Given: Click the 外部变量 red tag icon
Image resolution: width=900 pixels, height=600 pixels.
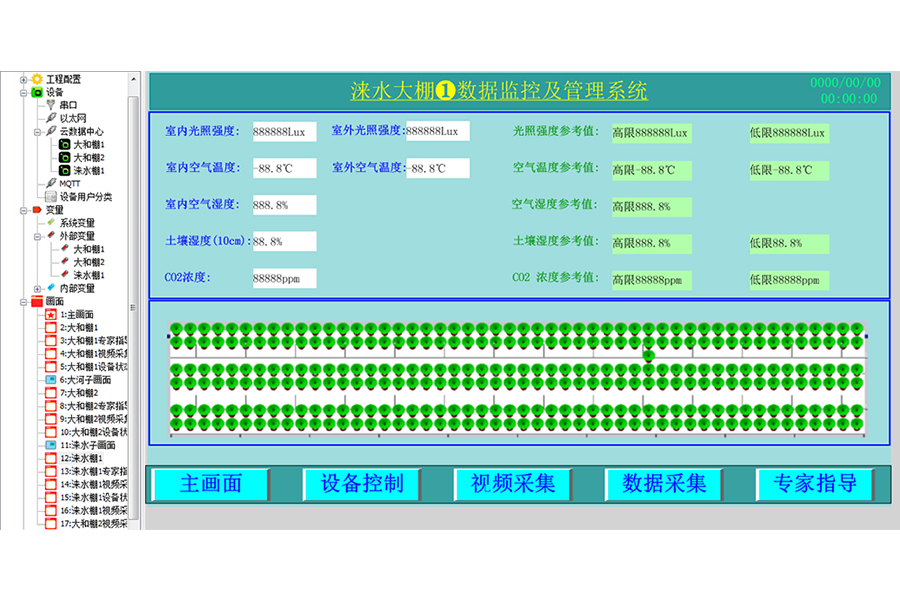Looking at the screenshot, I should (51, 235).
